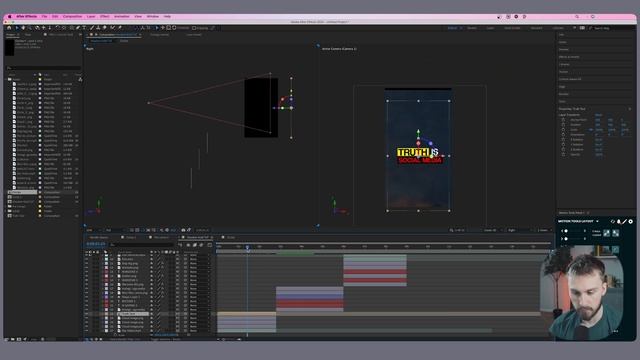Screen dimensions: 640x360
Task: Open the Composition menu
Action: [72, 17]
